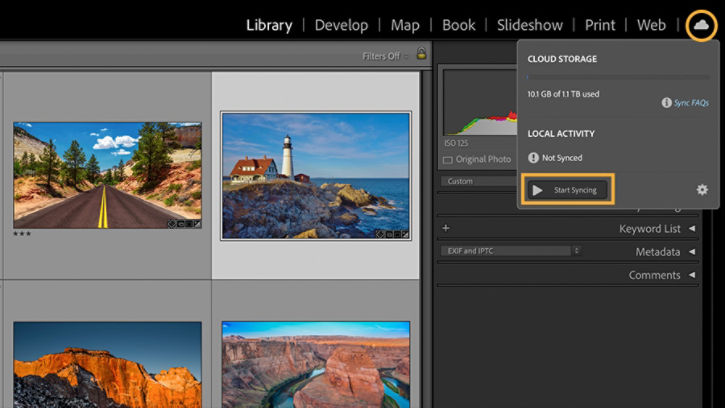Toggle the Original Photo checkbox
The image size is (725, 408).
click(448, 160)
